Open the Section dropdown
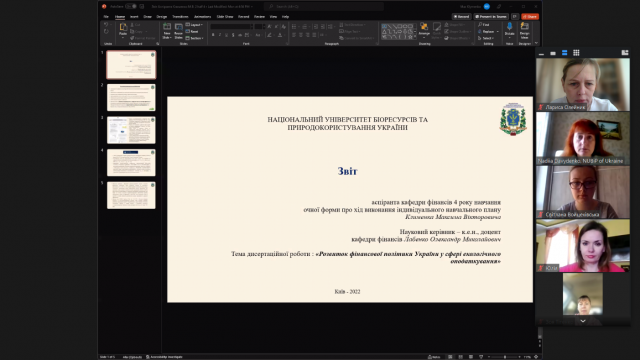The image size is (640, 360). [195, 38]
